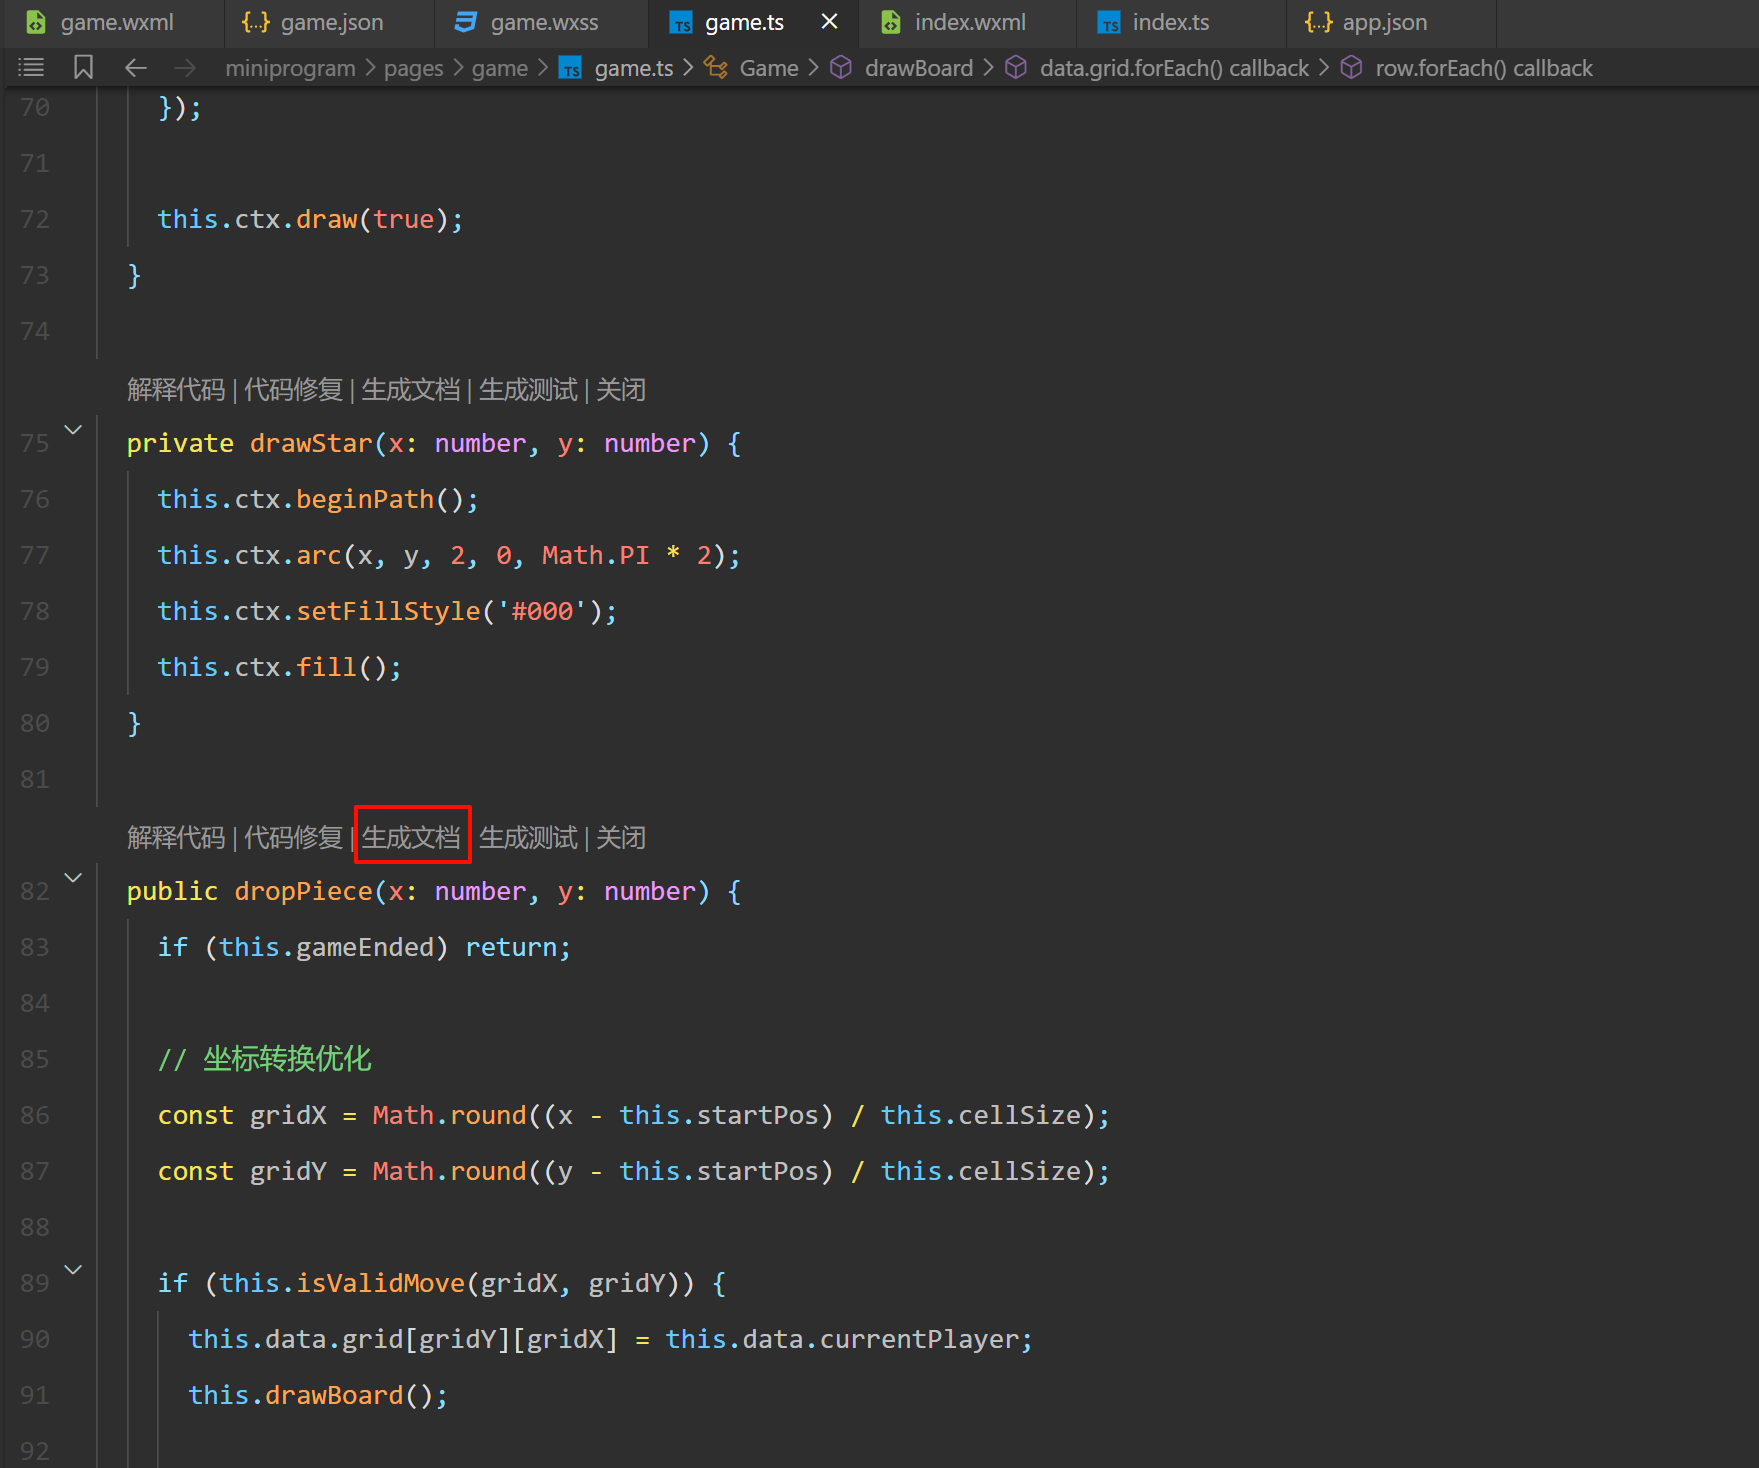Click the Game class breadcrumb
This screenshot has height=1468, width=1759.
tap(769, 68)
